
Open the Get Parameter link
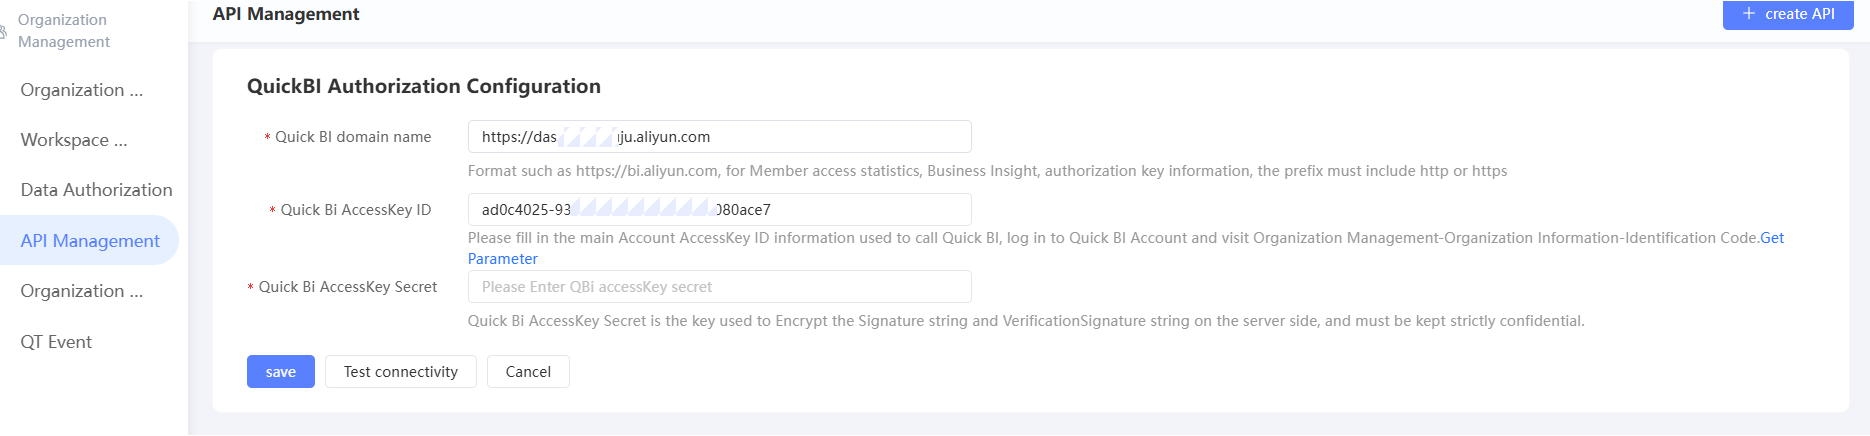point(502,259)
